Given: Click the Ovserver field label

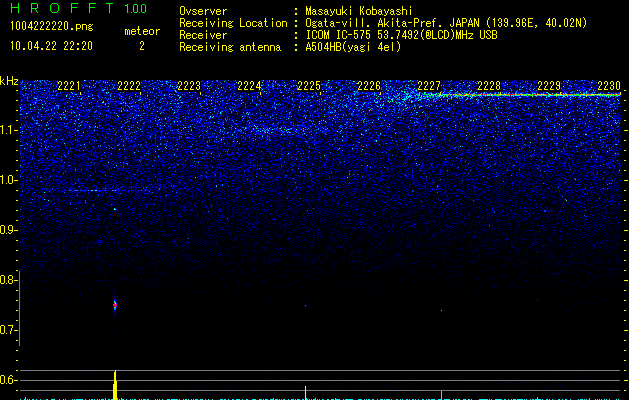Looking at the screenshot, I should point(203,11).
